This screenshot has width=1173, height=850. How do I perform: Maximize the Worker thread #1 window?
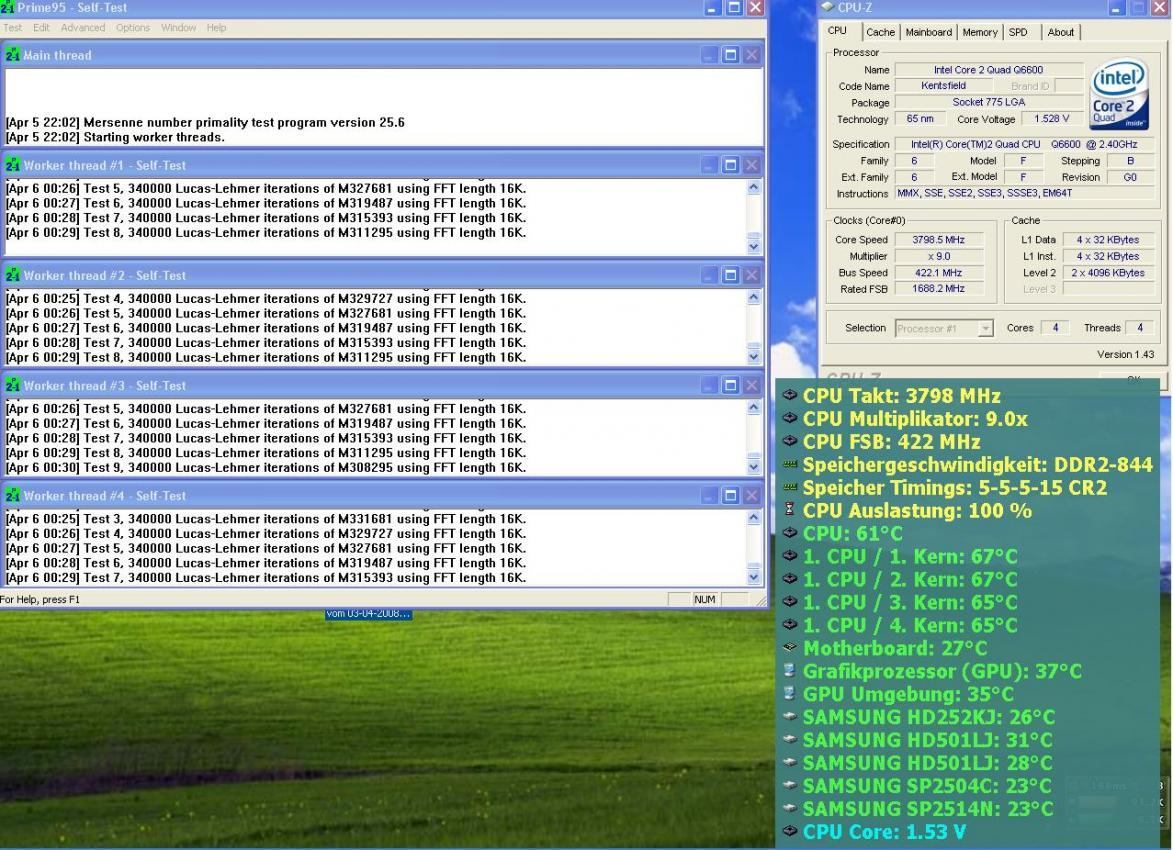(x=730, y=165)
